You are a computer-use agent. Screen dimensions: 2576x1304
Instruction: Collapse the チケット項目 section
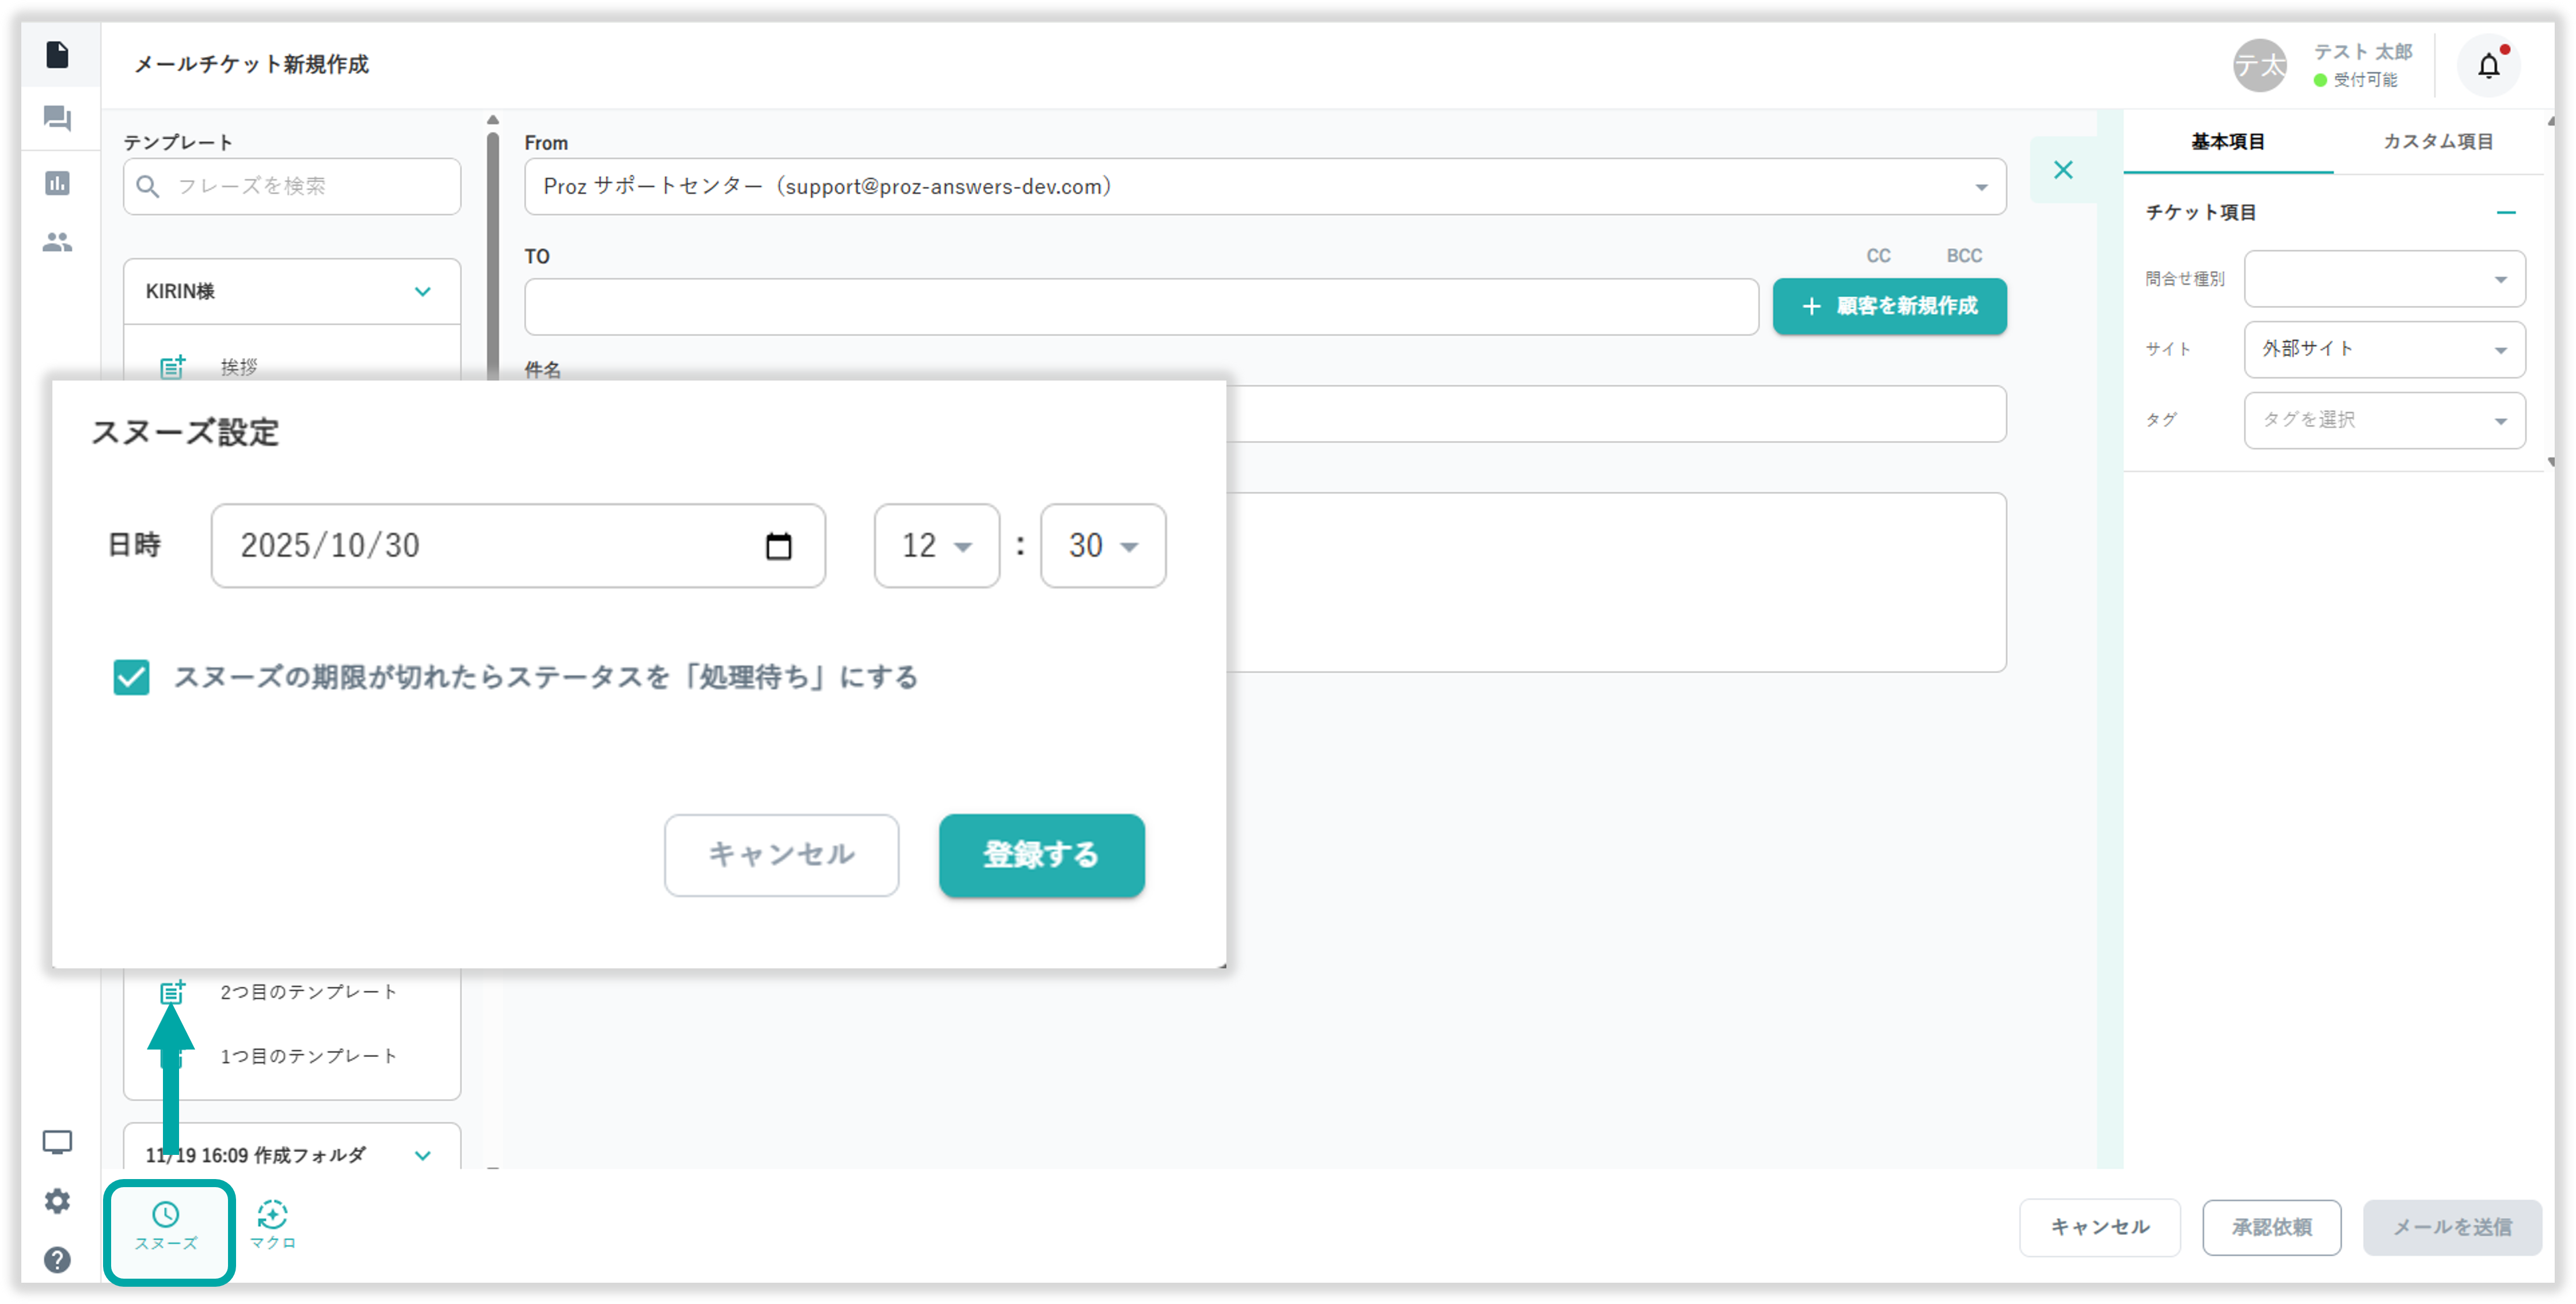pyautogui.click(x=2505, y=212)
